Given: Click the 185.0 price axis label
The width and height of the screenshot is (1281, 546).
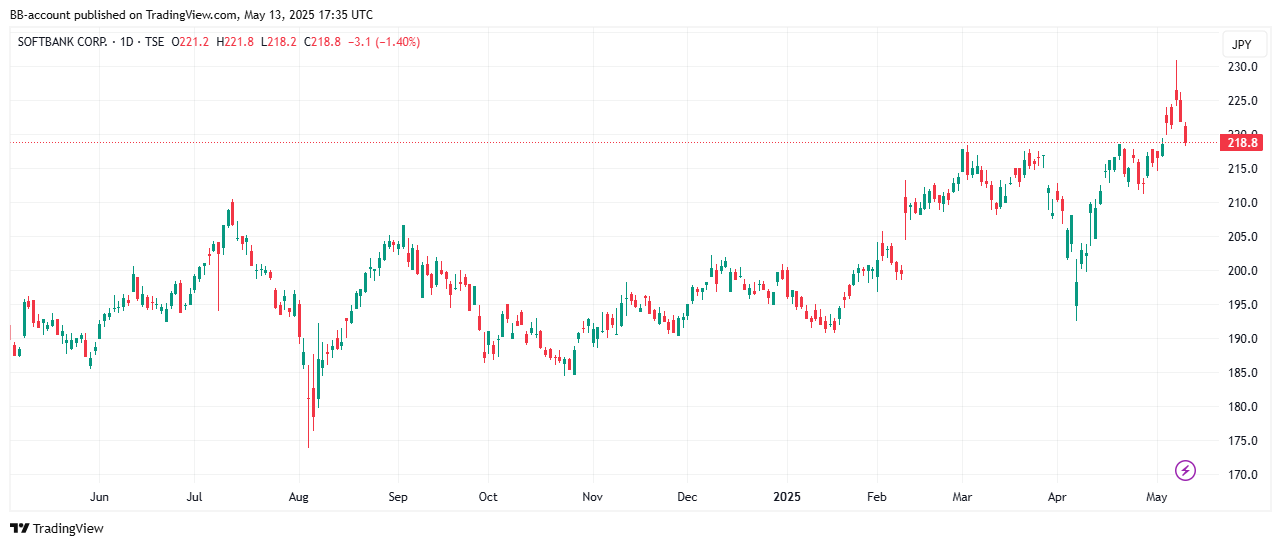Looking at the screenshot, I should tap(1243, 373).
